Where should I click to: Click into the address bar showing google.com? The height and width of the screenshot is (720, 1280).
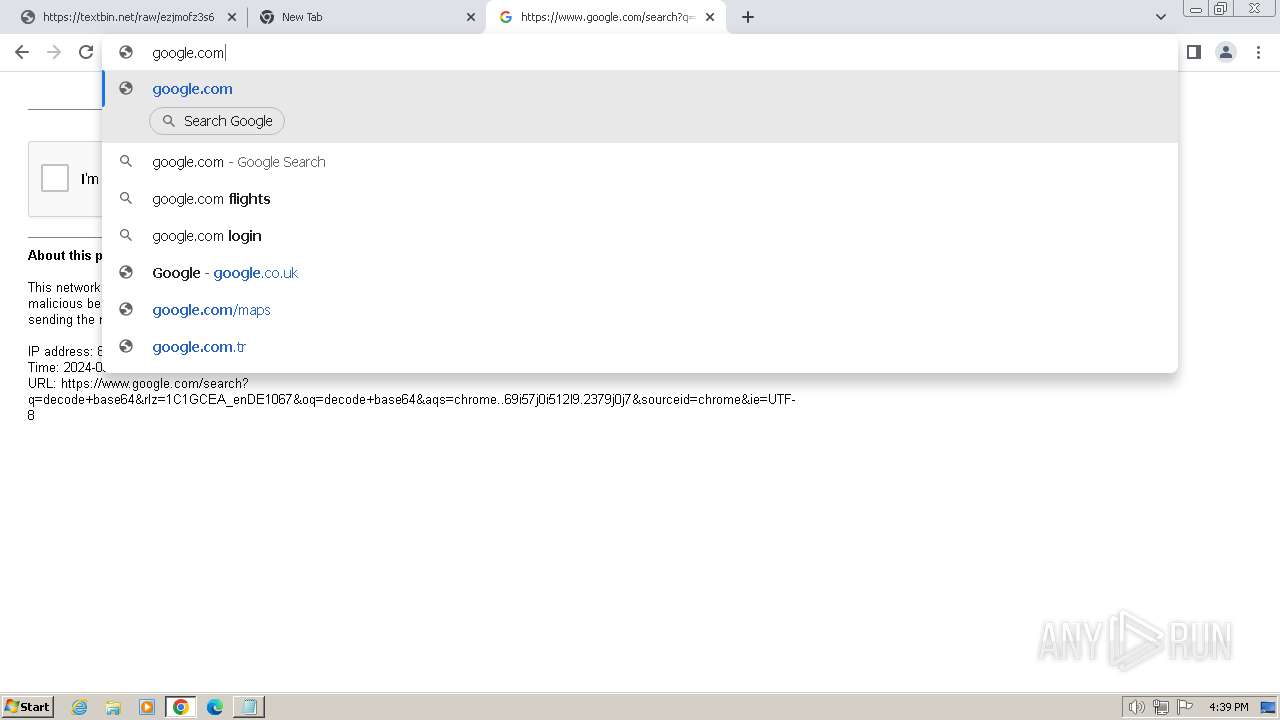pyautogui.click(x=640, y=53)
